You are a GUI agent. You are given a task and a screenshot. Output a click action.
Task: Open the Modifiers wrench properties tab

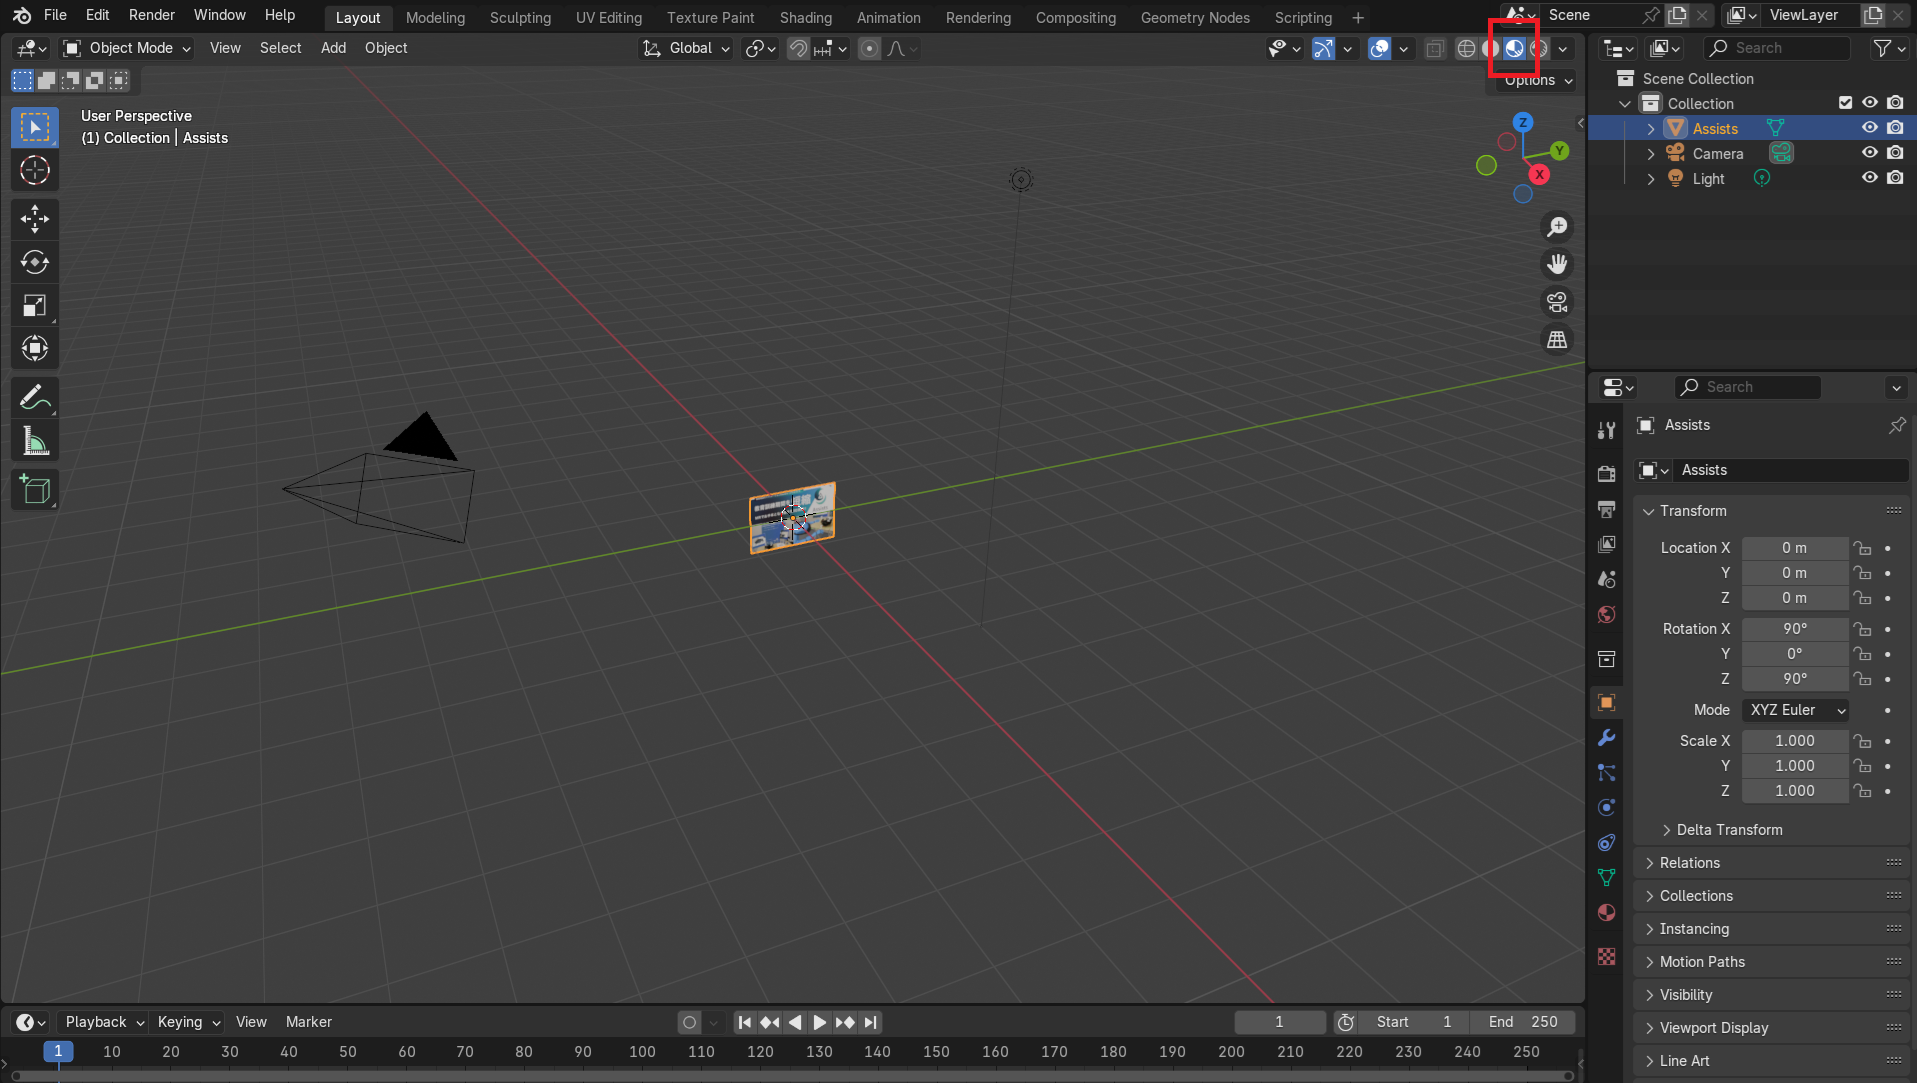coord(1606,738)
